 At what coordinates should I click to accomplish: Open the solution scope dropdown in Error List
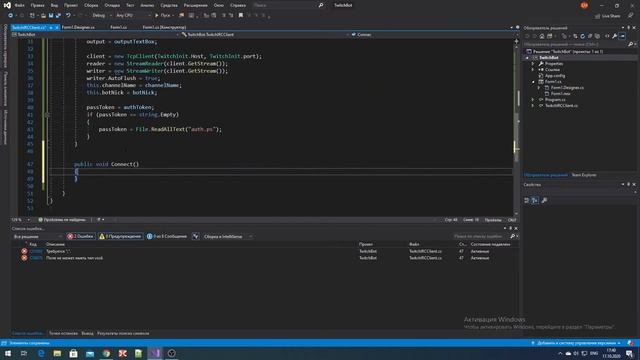[x=37, y=236]
